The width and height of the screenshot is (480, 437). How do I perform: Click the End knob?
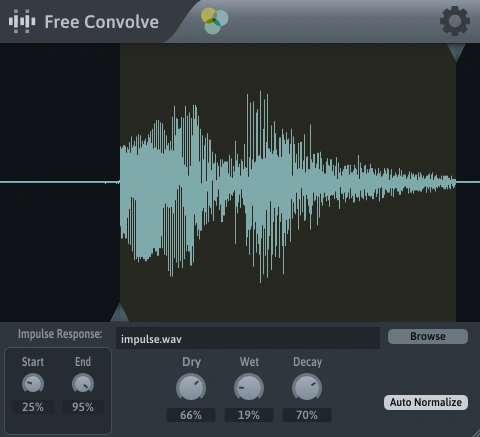83,383
